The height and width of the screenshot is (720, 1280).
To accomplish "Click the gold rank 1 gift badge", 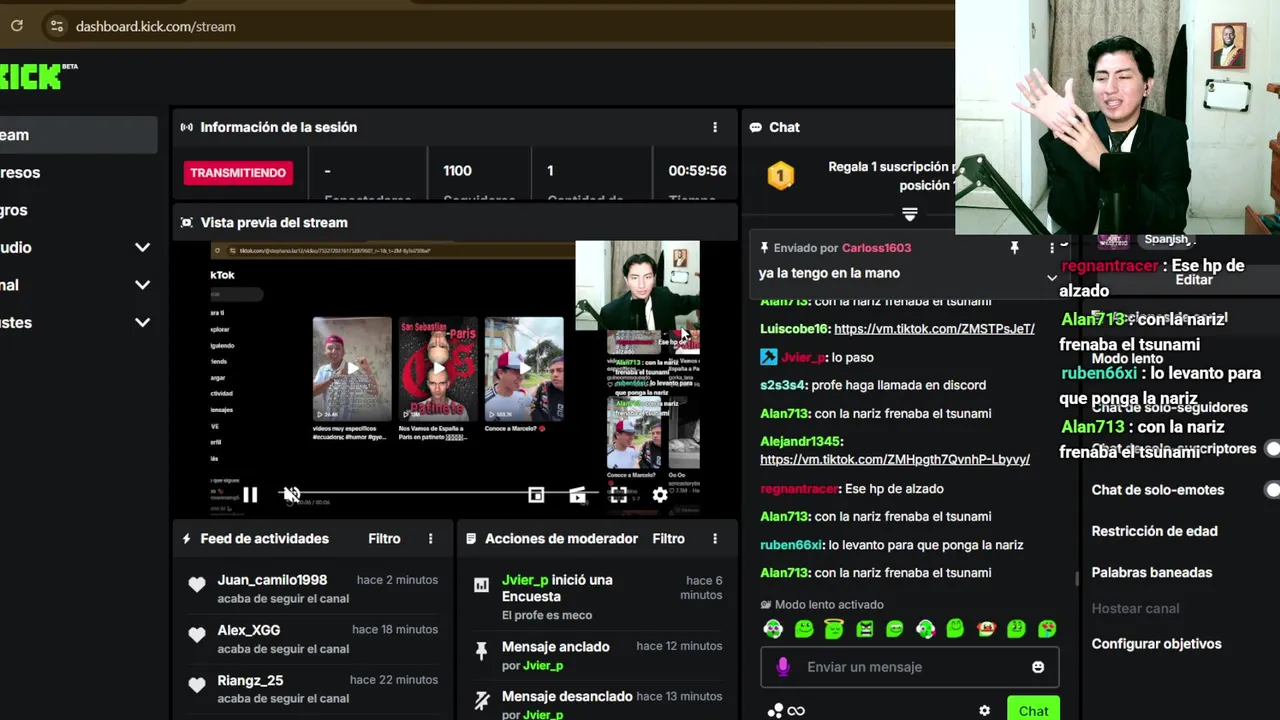I will tap(780, 176).
